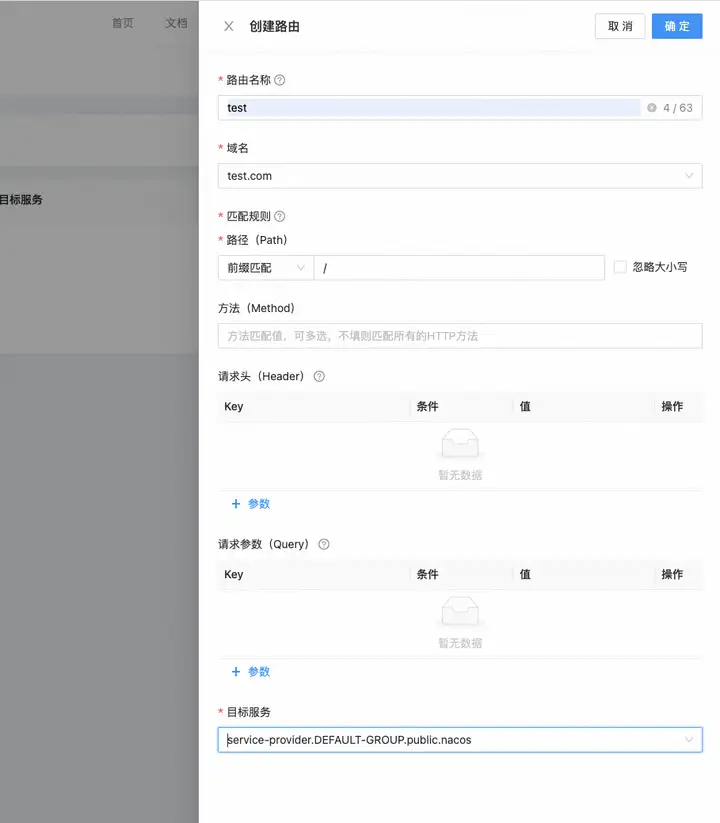Show help tooltip next to 匹配规则
Screen dimensions: 720x823
[x=280, y=216]
